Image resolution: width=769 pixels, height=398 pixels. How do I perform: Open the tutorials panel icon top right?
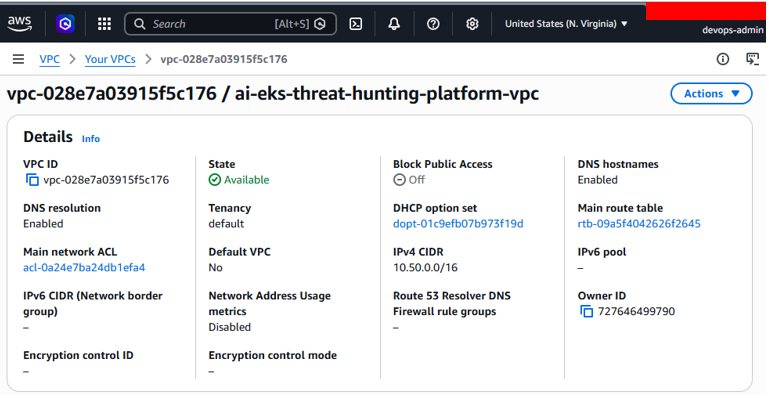752,59
